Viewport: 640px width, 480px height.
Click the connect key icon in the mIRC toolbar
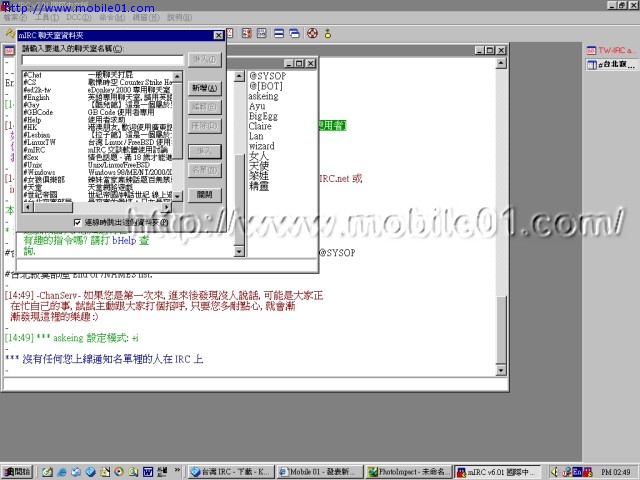pos(10,33)
